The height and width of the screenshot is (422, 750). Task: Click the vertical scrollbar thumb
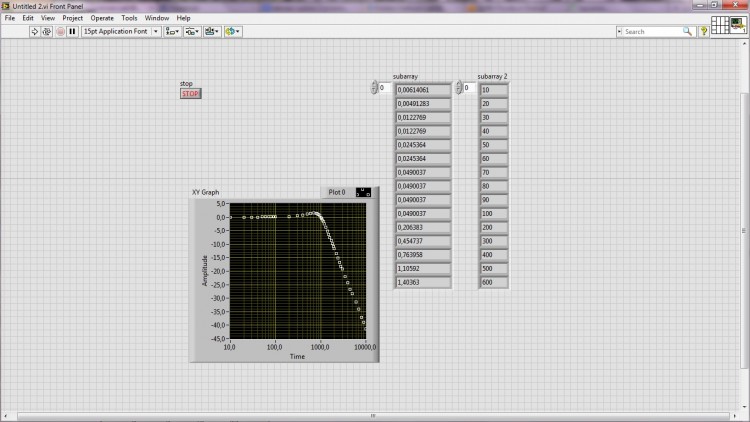tap(744, 231)
